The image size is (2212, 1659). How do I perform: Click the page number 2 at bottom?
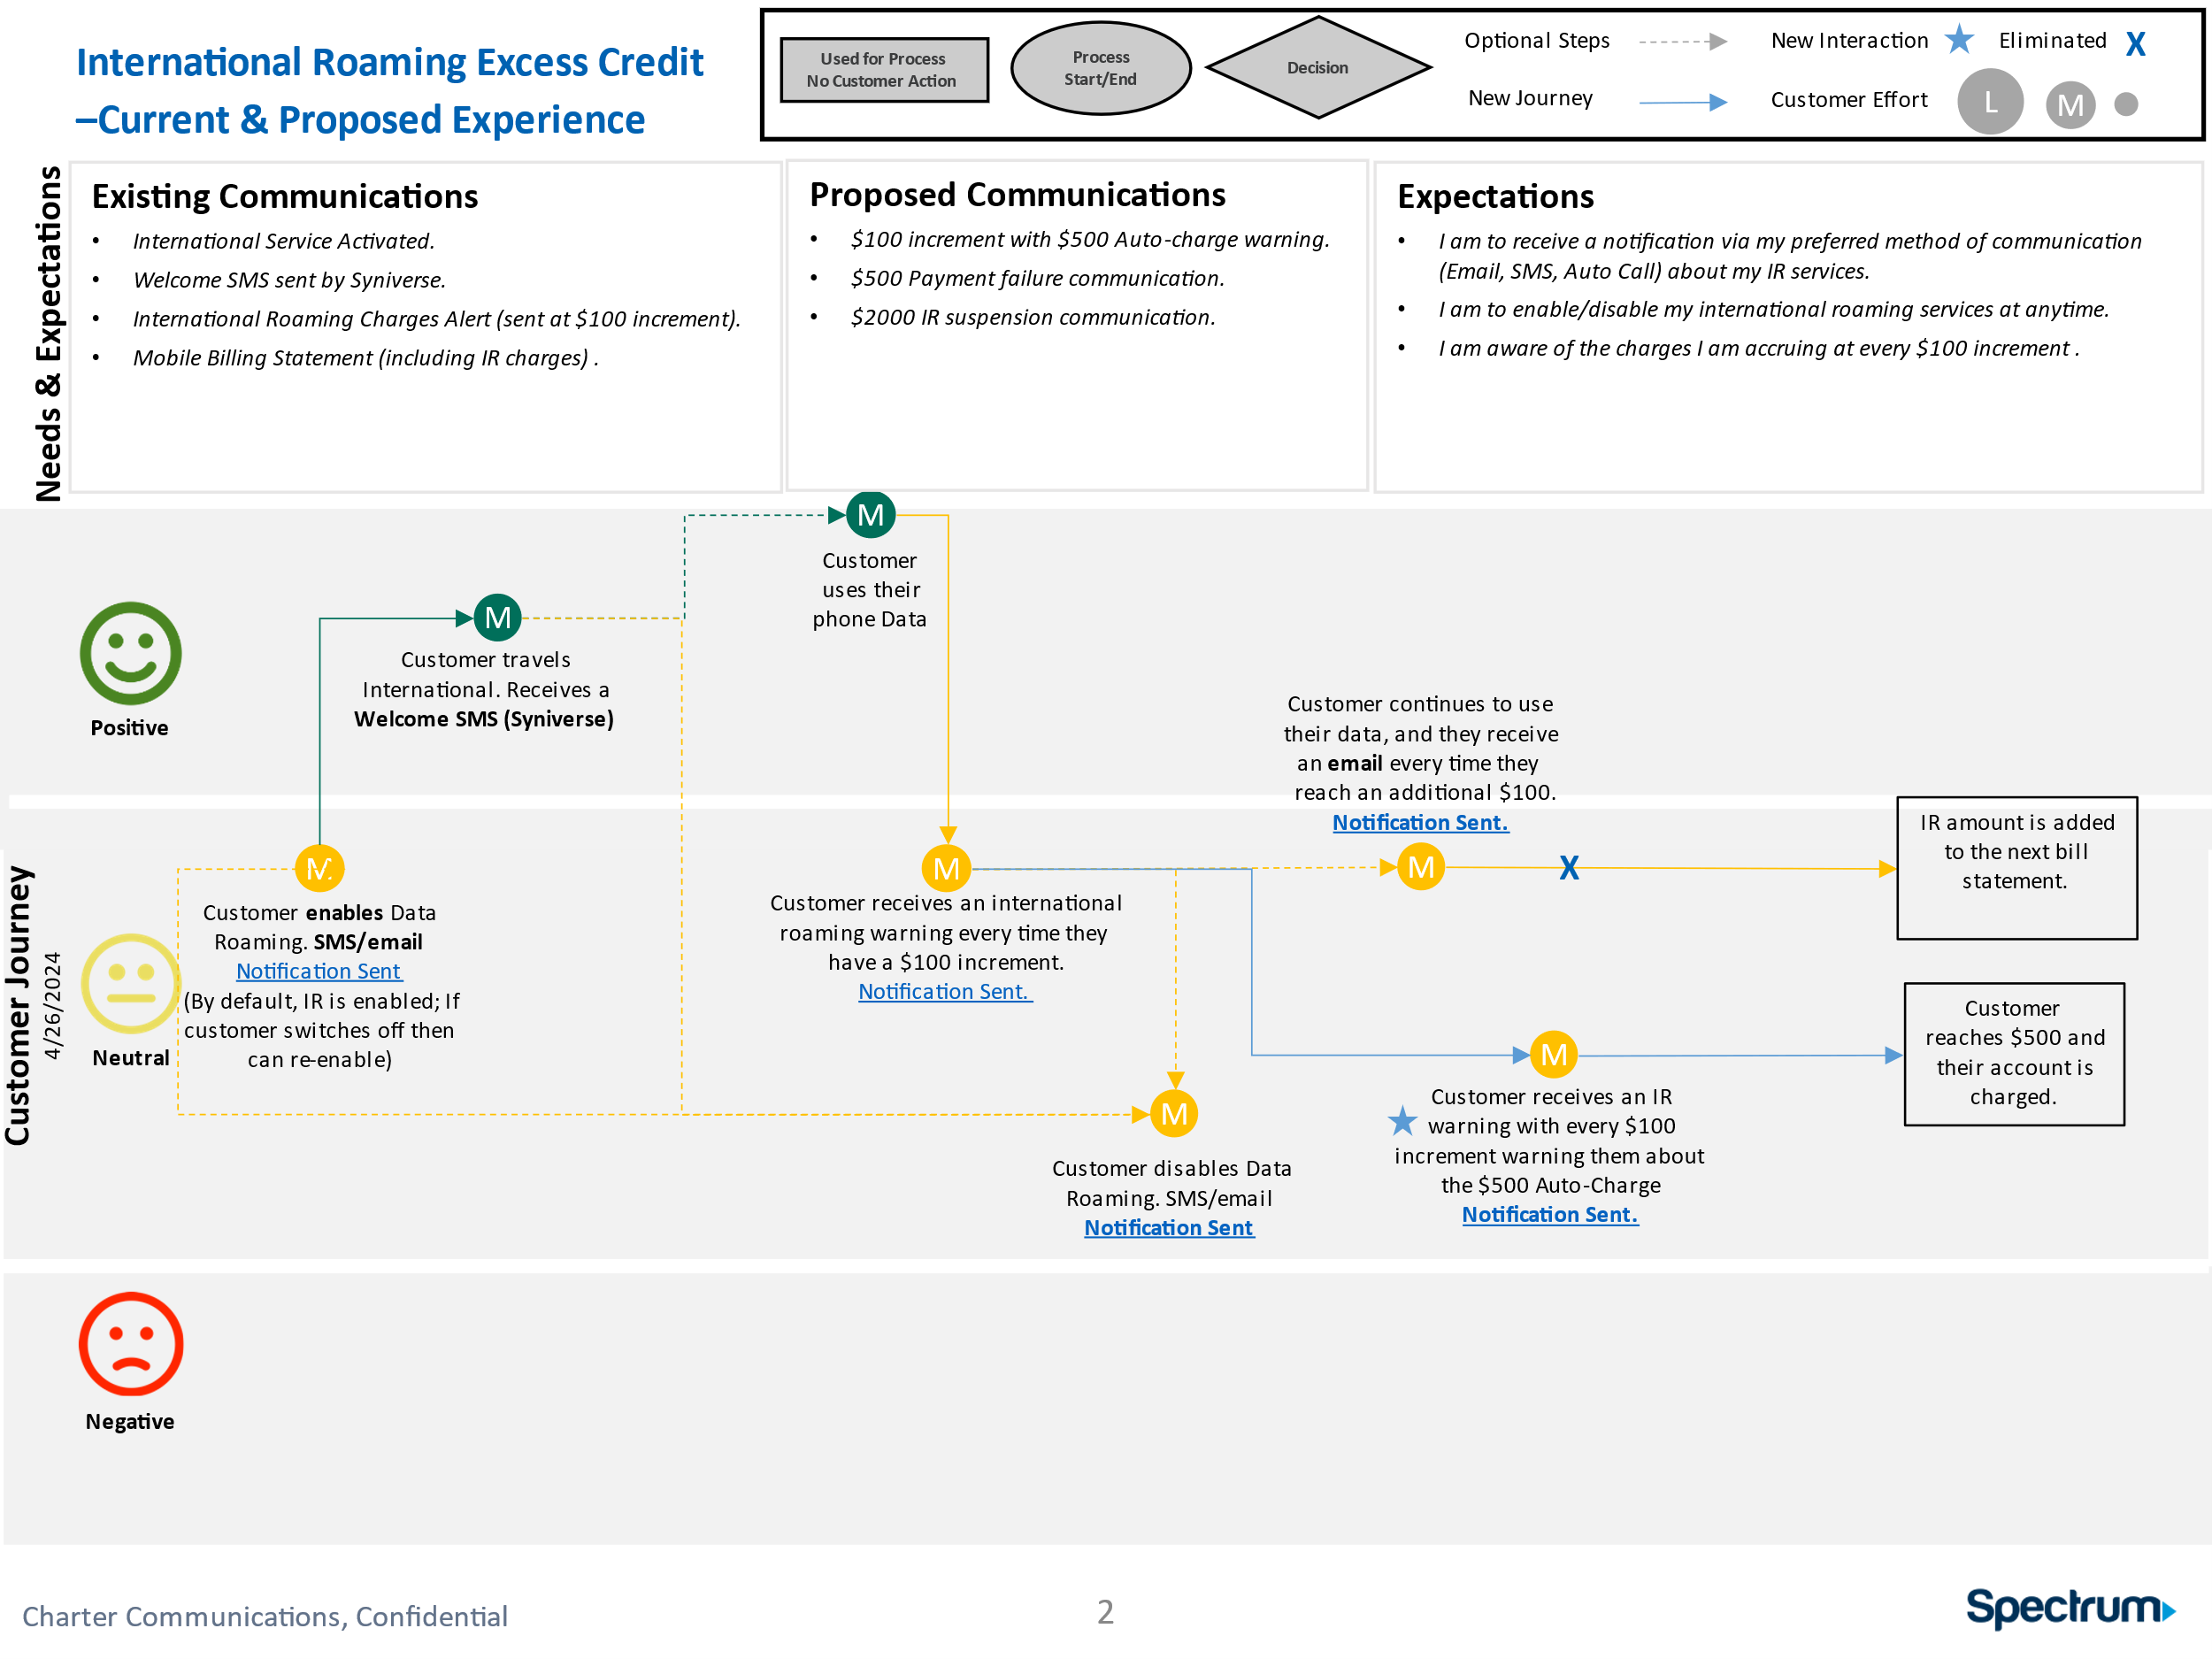[1106, 1611]
